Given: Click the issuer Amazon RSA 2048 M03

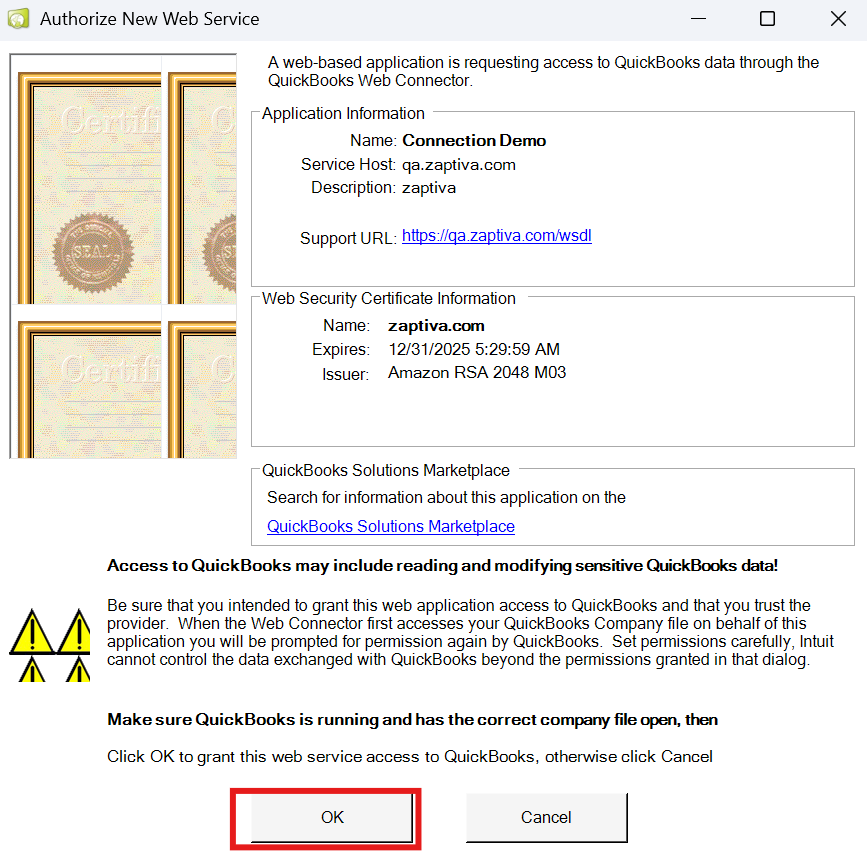Looking at the screenshot, I should click(477, 373).
